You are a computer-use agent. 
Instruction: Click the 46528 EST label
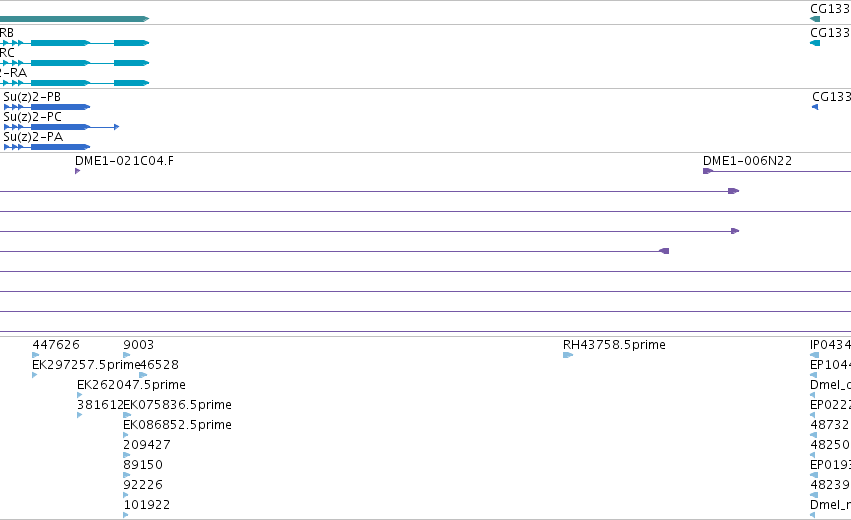pos(159,365)
